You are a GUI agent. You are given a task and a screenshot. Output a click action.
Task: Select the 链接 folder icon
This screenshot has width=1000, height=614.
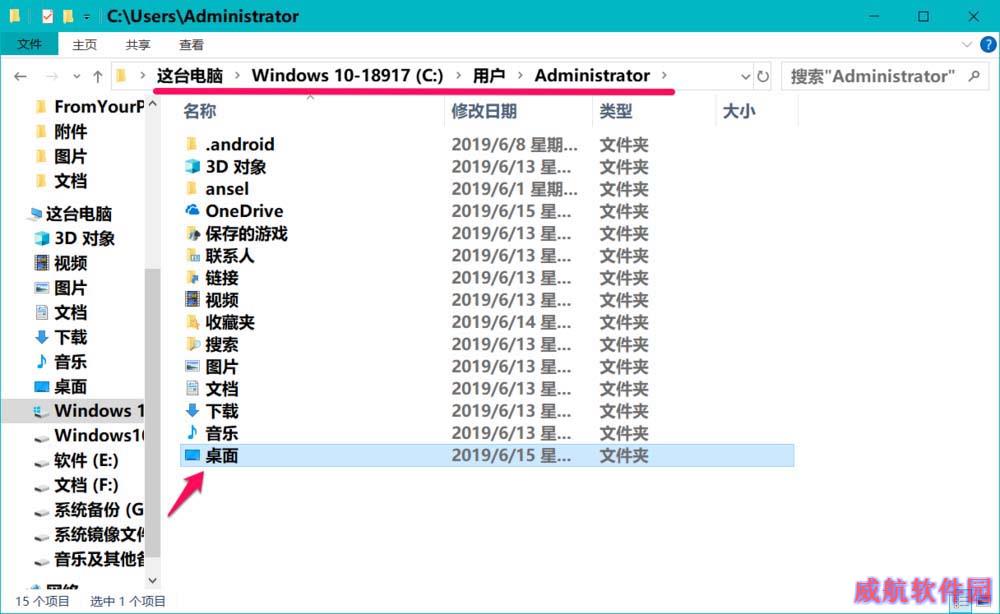192,277
